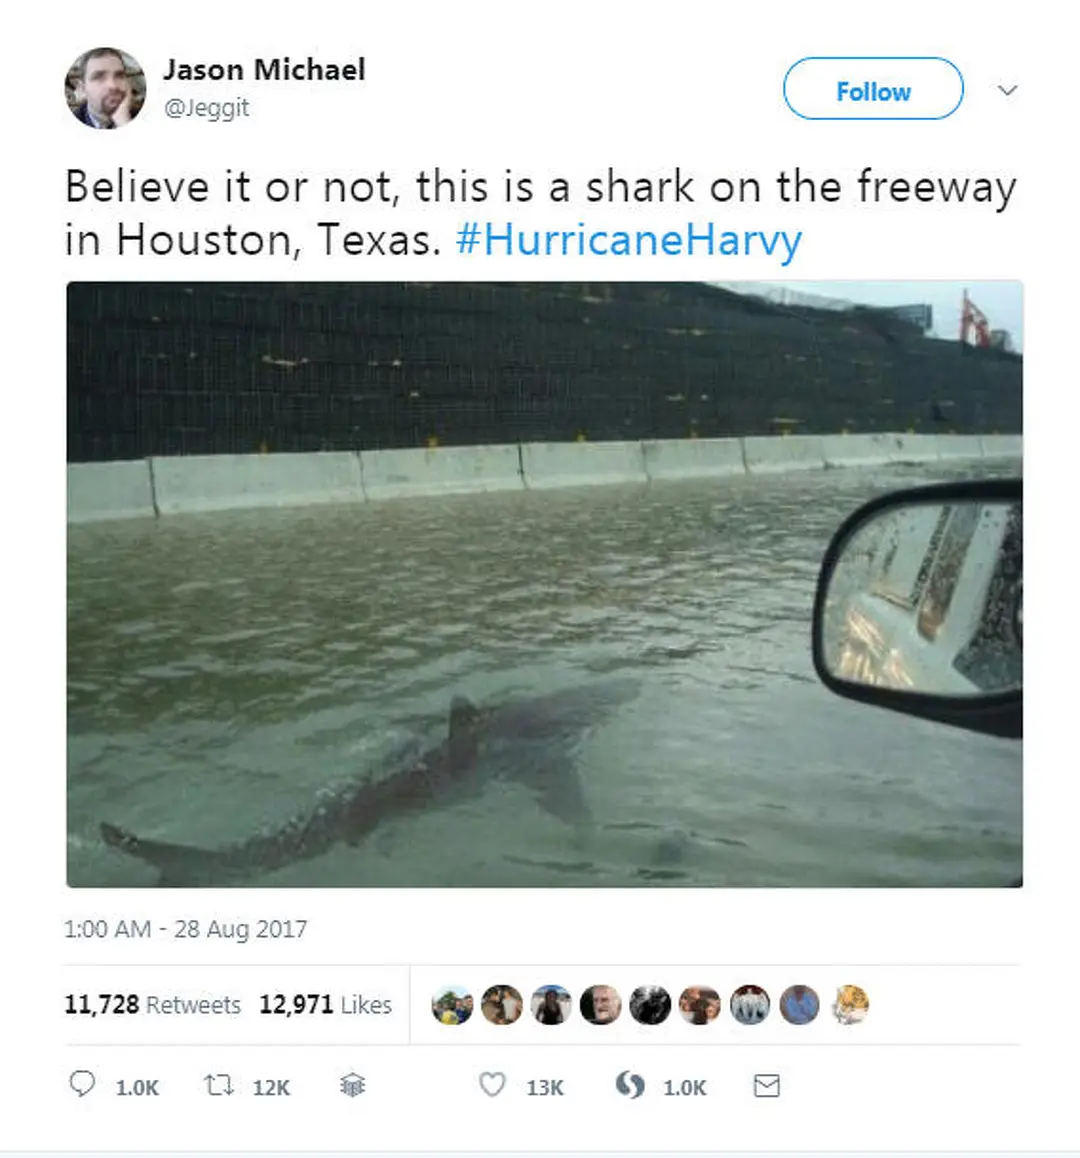Open the 1:00 AM - 28 Aug 2017 timestamp
1080x1158 pixels.
pyautogui.click(x=185, y=928)
